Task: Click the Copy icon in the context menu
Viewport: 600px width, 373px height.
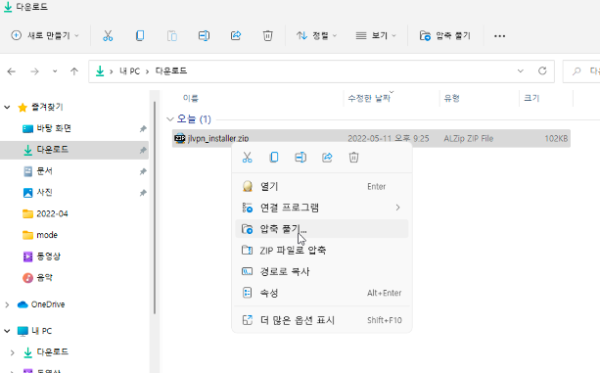Action: [274, 157]
